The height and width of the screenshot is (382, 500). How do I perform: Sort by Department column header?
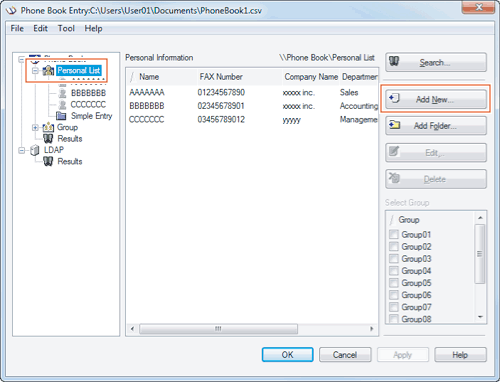click(359, 77)
